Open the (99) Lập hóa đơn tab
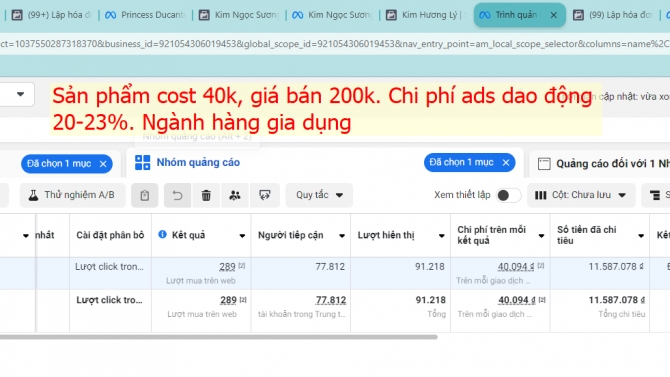Image resolution: width=670 pixels, height=377 pixels. point(614,15)
